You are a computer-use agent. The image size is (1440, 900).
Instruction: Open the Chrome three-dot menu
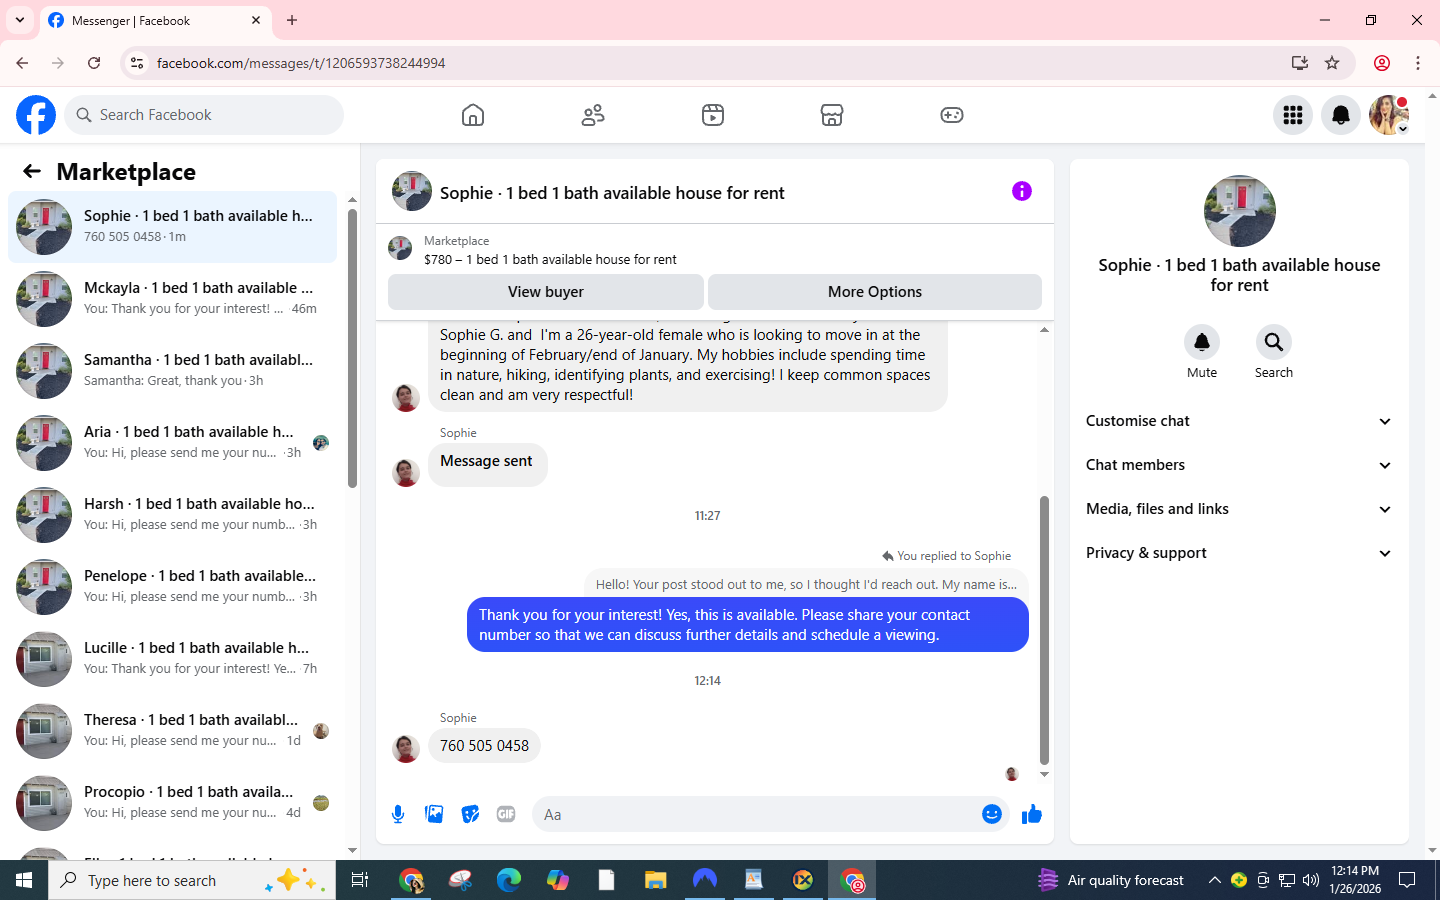(x=1418, y=63)
